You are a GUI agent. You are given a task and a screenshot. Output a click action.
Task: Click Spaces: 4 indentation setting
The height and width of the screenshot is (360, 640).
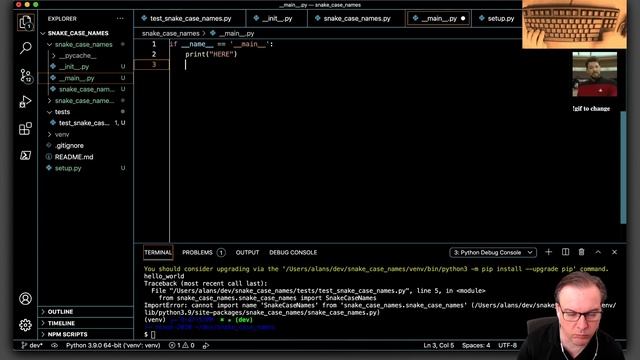[x=476, y=345]
